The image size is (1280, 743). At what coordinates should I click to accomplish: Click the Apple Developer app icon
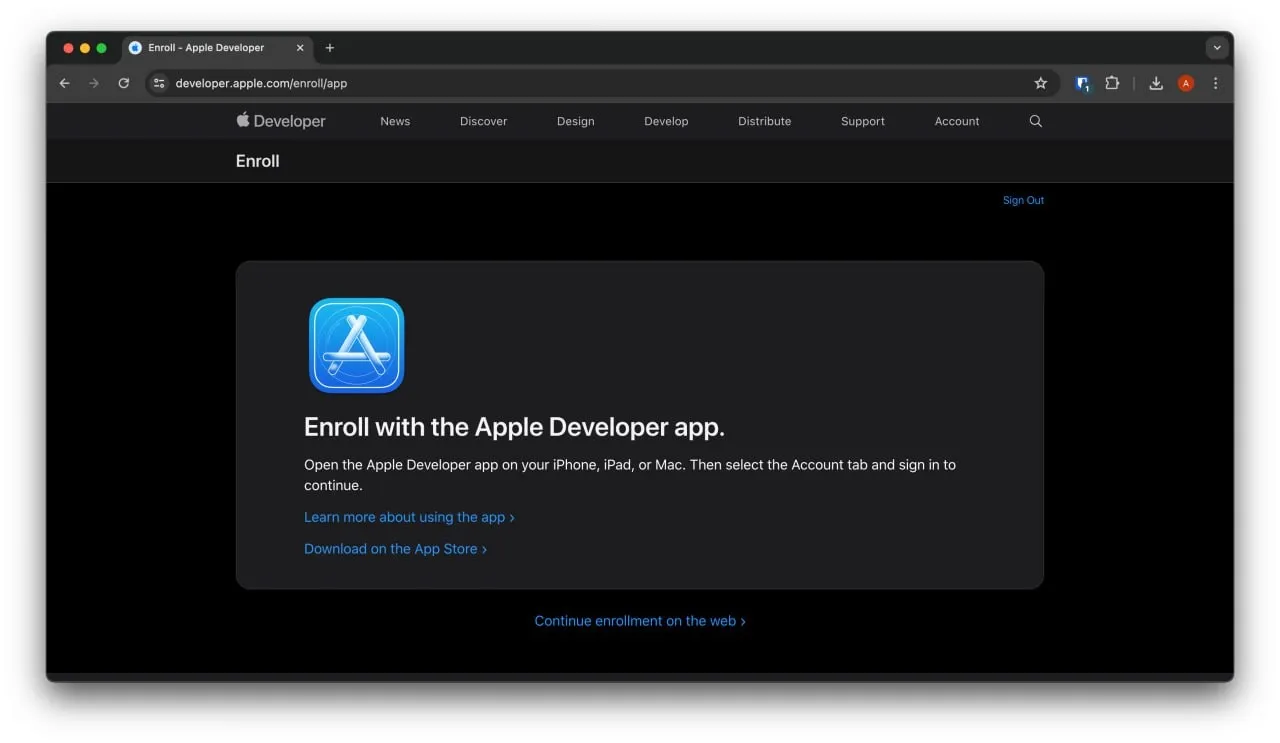(357, 346)
